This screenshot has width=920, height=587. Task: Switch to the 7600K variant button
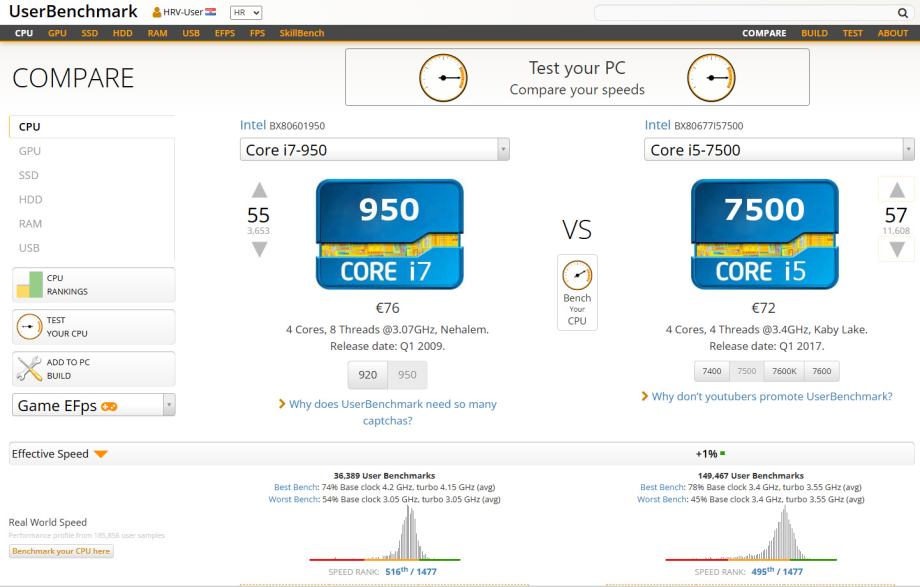[784, 371]
